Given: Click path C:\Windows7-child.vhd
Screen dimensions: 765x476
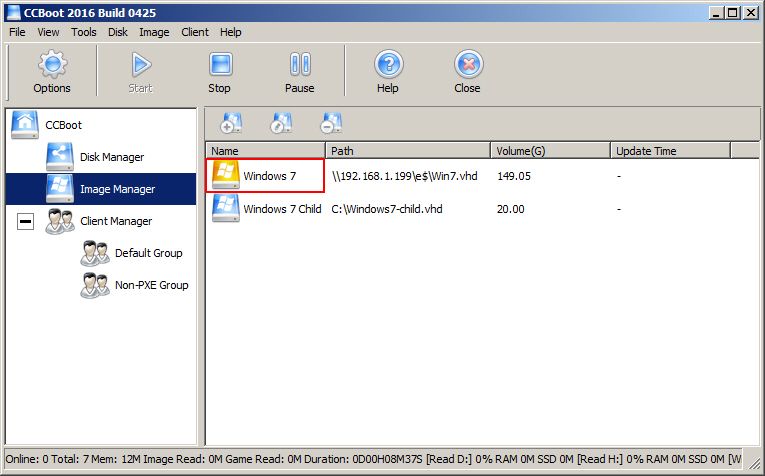Looking at the screenshot, I should (x=387, y=209).
